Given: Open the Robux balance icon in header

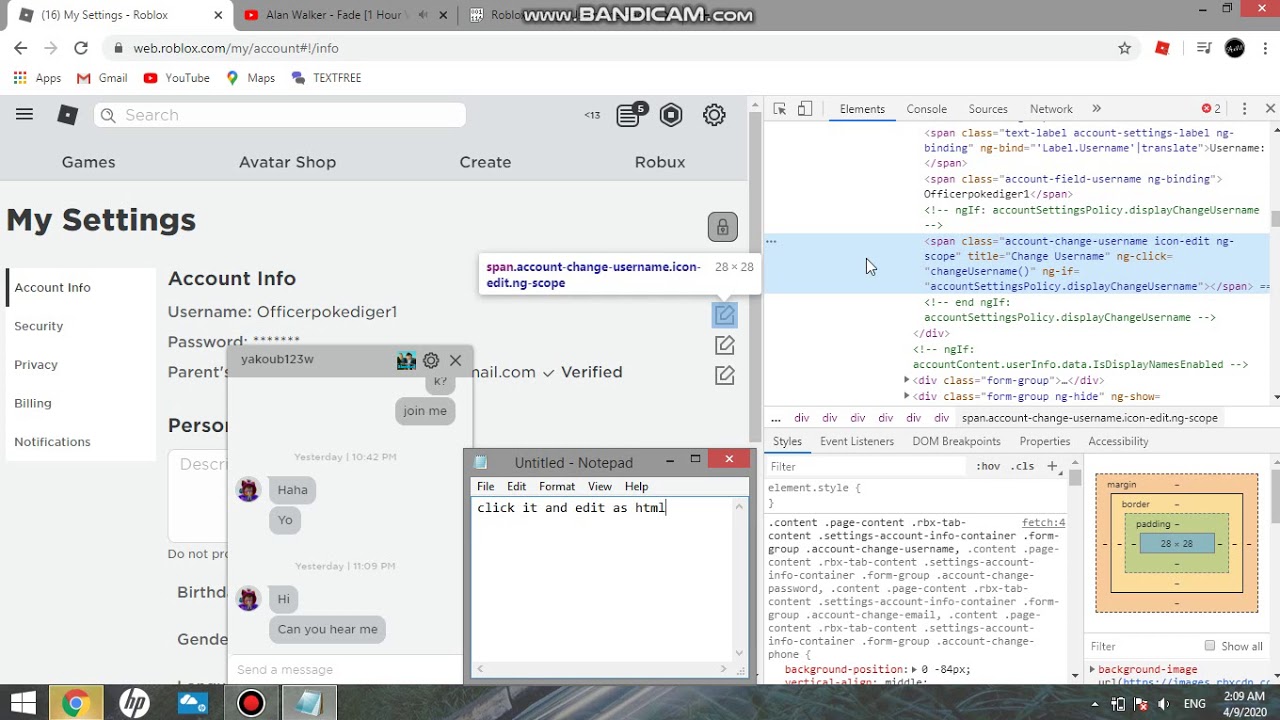Looking at the screenshot, I should [x=671, y=115].
